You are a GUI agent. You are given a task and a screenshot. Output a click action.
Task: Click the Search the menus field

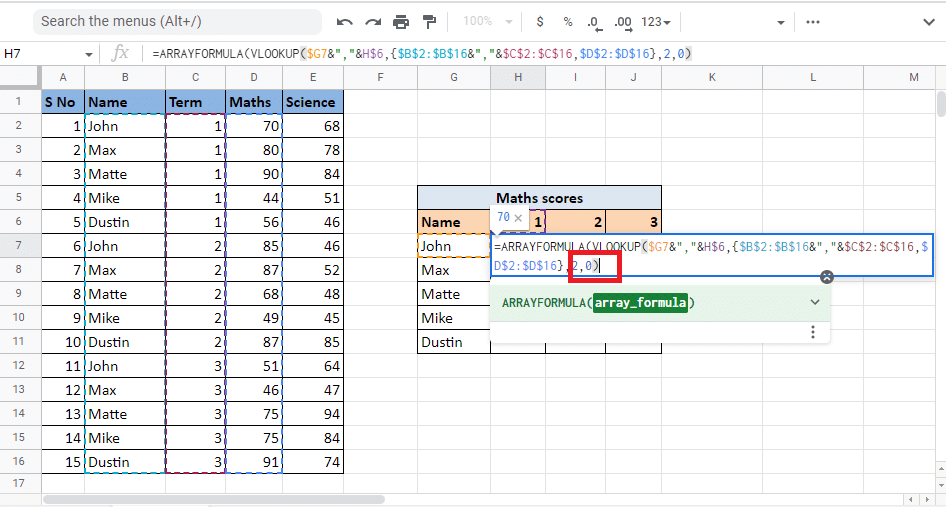coord(177,22)
